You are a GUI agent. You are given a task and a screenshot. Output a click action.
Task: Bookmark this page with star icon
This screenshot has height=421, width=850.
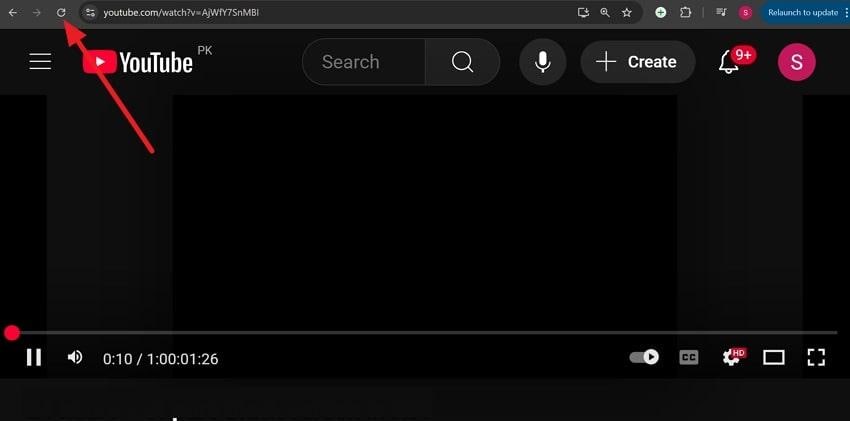point(627,12)
